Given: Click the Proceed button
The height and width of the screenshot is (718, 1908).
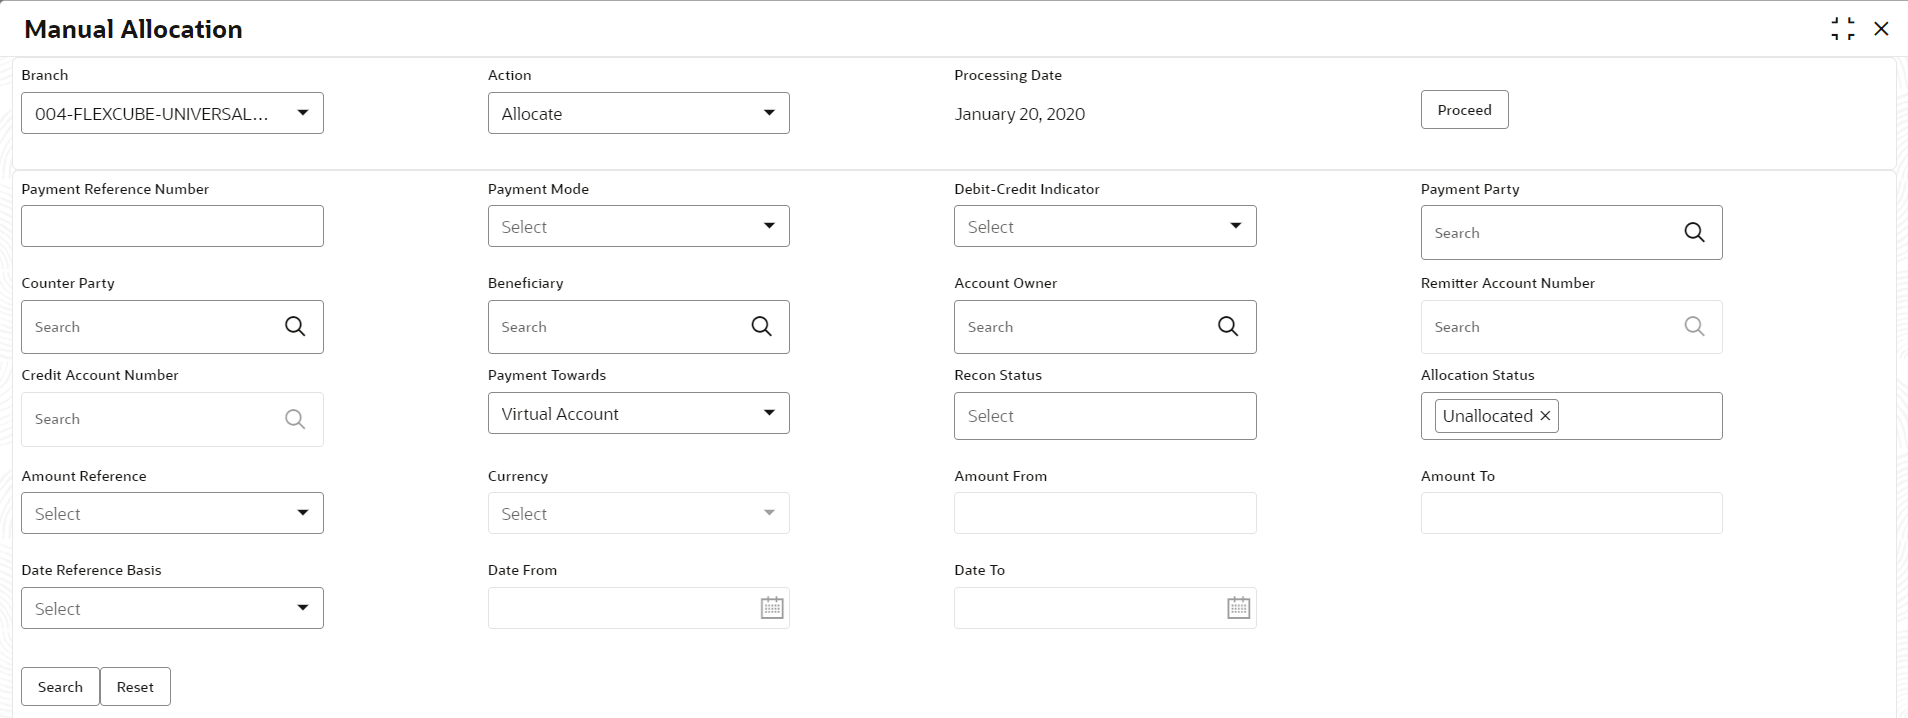Looking at the screenshot, I should point(1464,110).
